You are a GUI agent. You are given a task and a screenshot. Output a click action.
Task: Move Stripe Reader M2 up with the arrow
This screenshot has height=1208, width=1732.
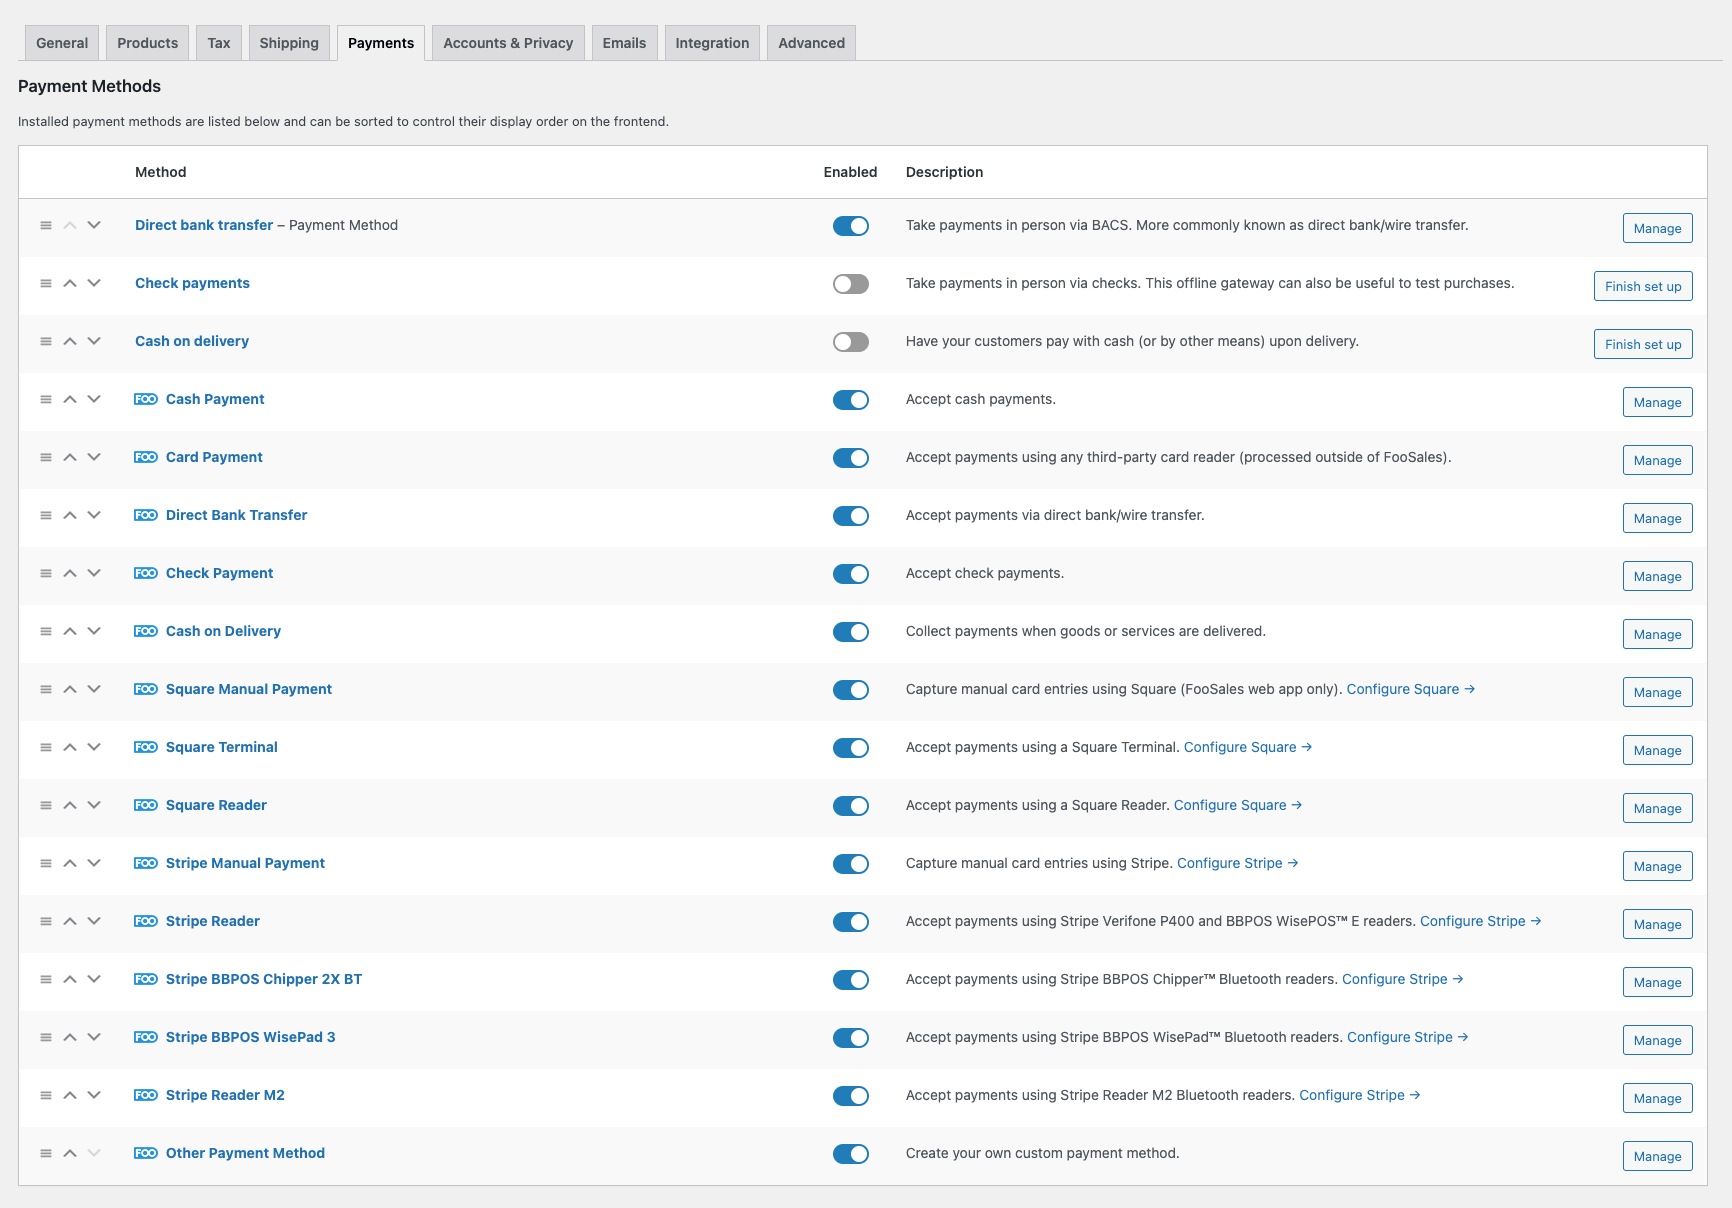point(70,1095)
